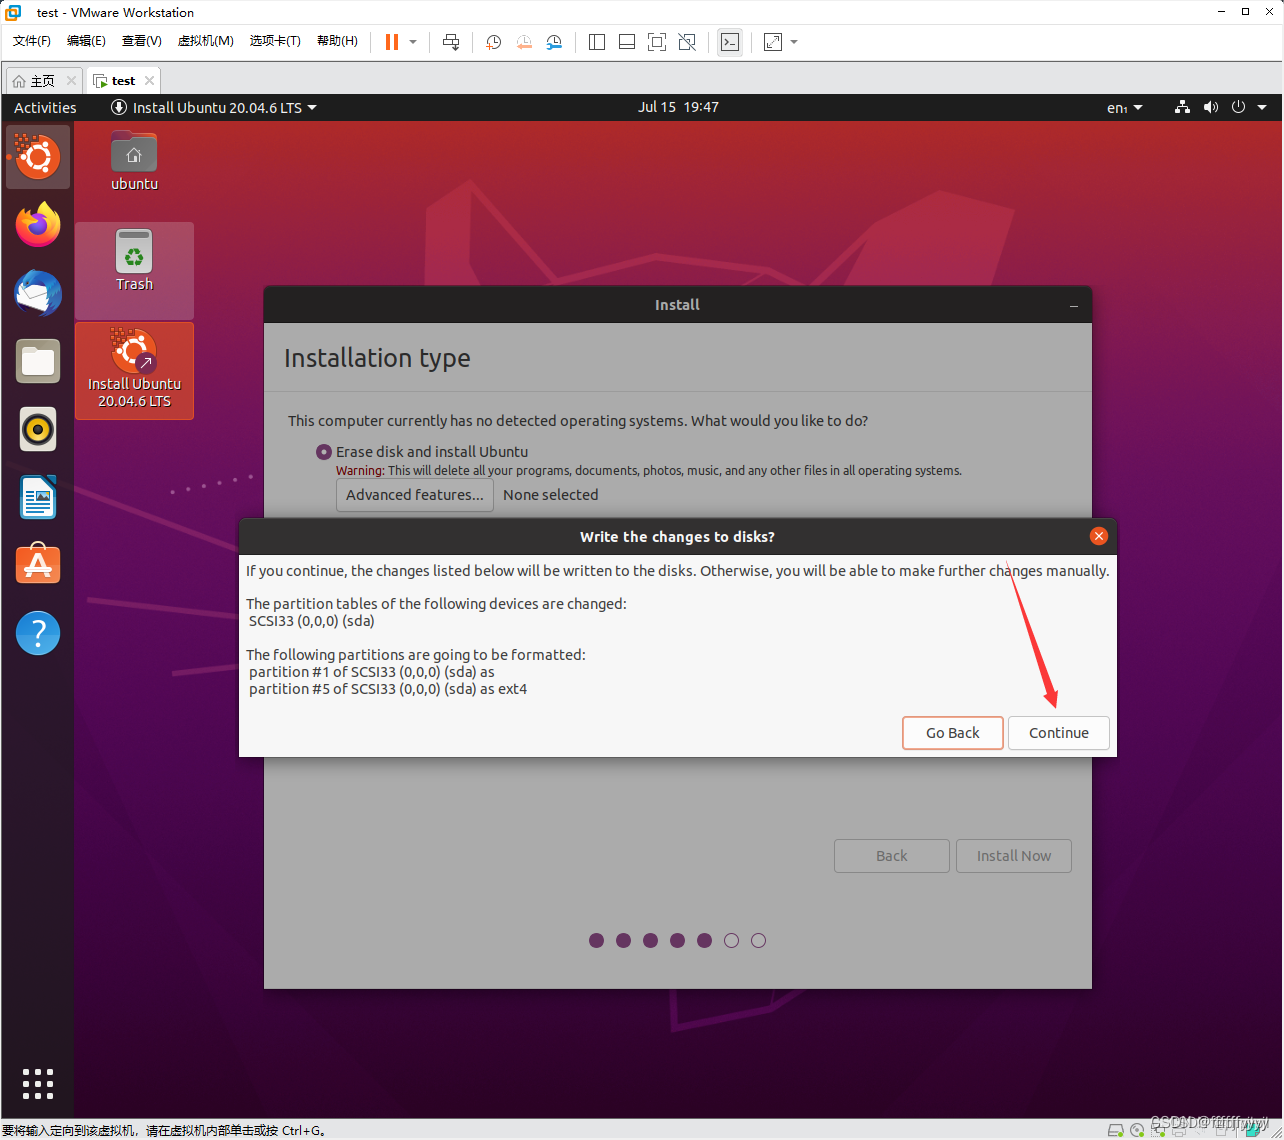Close the 主页 tab
The width and height of the screenshot is (1284, 1140).
(x=71, y=81)
